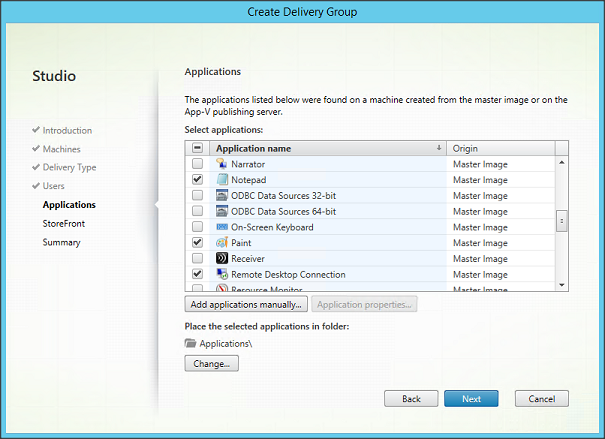Select Remote Desktop Connection row text
Viewport: 605px width, 439px height.
tap(288, 274)
